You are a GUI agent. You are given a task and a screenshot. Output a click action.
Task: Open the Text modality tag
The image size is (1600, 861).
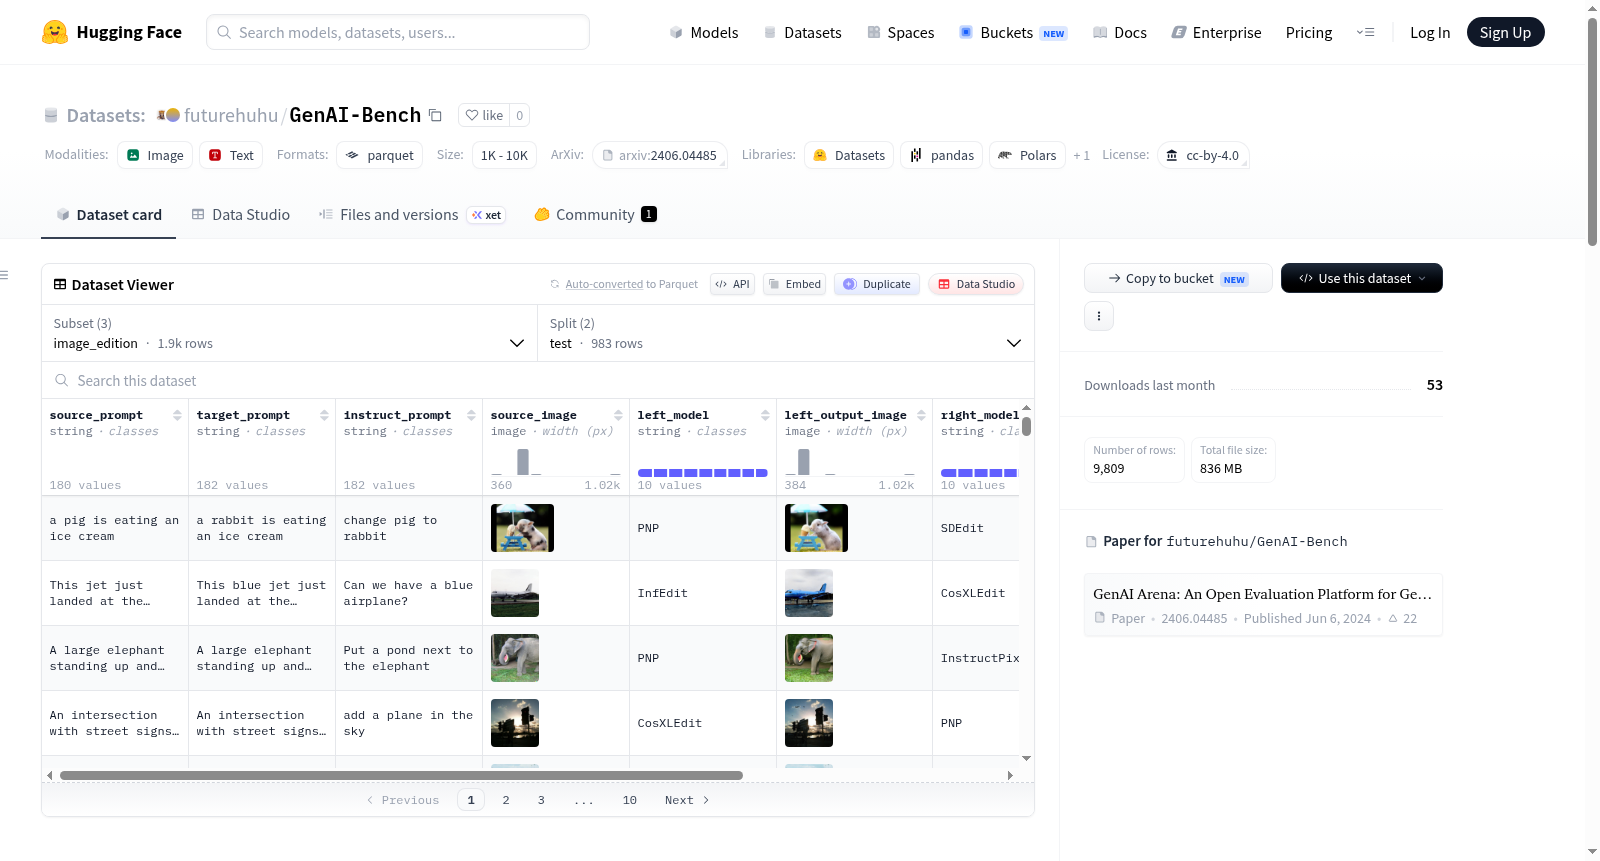point(231,155)
